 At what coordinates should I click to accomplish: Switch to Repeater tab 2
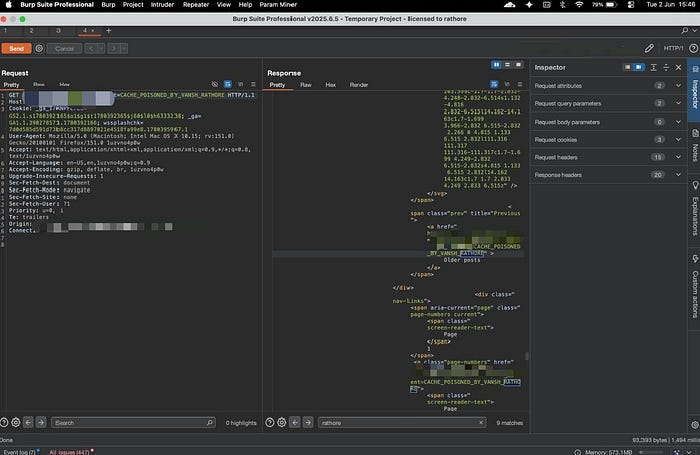(x=31, y=30)
